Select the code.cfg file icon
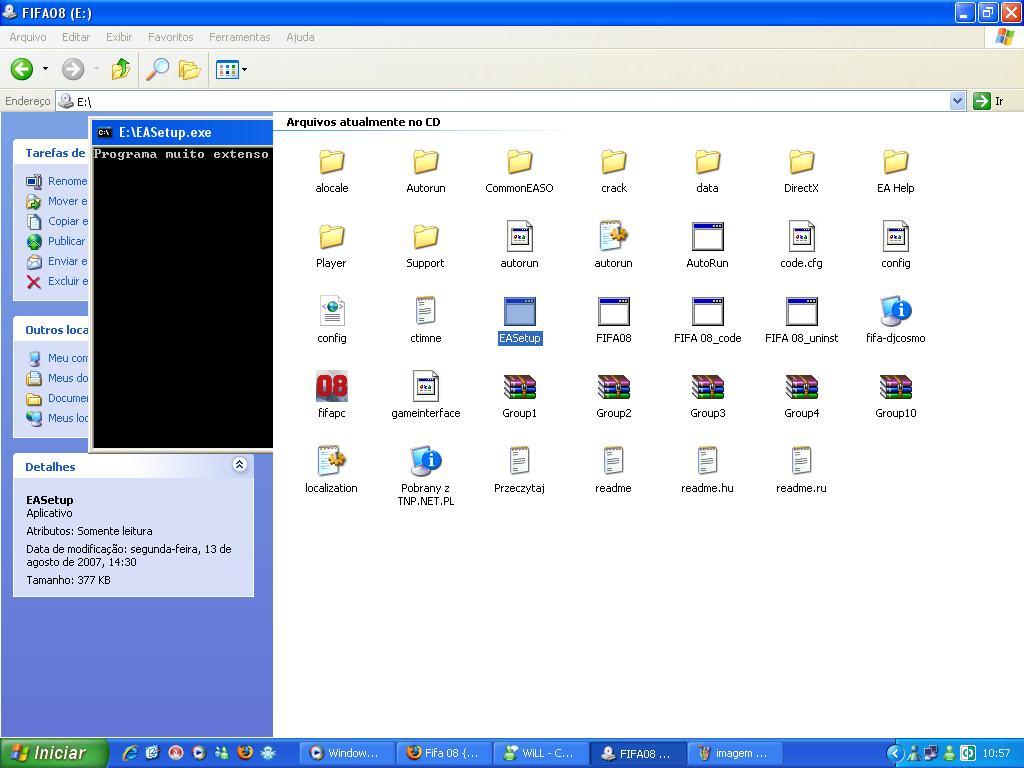This screenshot has width=1024, height=768. click(x=801, y=236)
